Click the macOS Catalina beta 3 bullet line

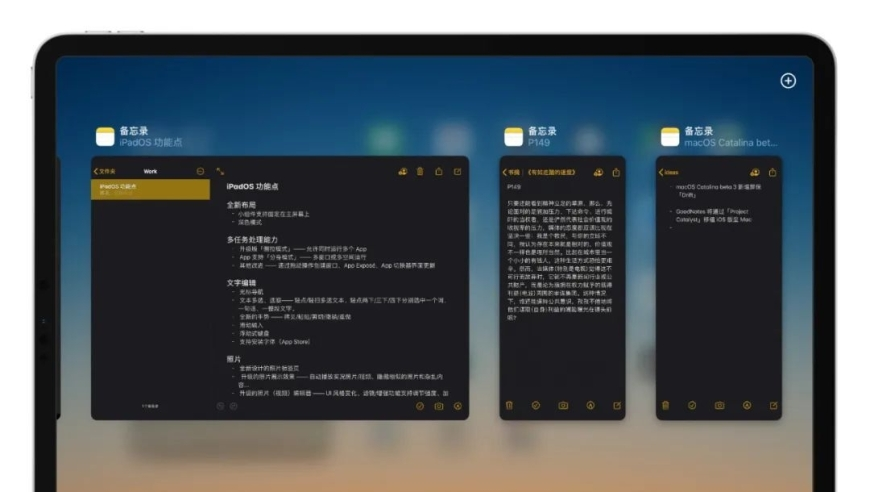pyautogui.click(x=719, y=191)
